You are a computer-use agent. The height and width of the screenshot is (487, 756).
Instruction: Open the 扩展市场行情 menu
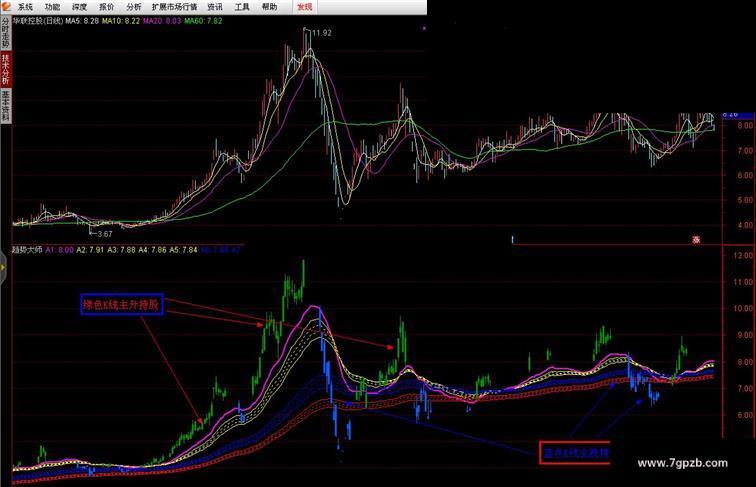click(x=174, y=7)
